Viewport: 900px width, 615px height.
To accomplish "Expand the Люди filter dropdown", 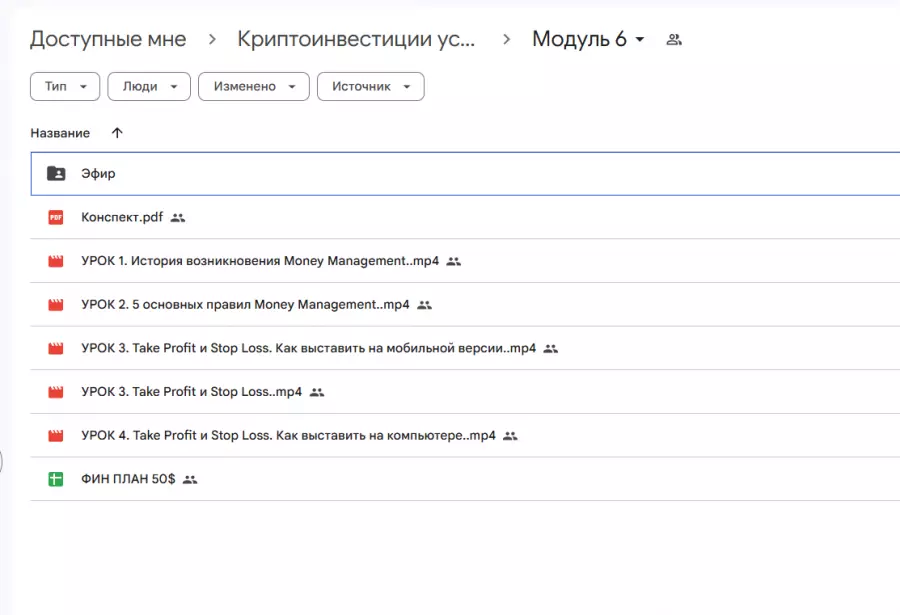I will pyautogui.click(x=149, y=87).
